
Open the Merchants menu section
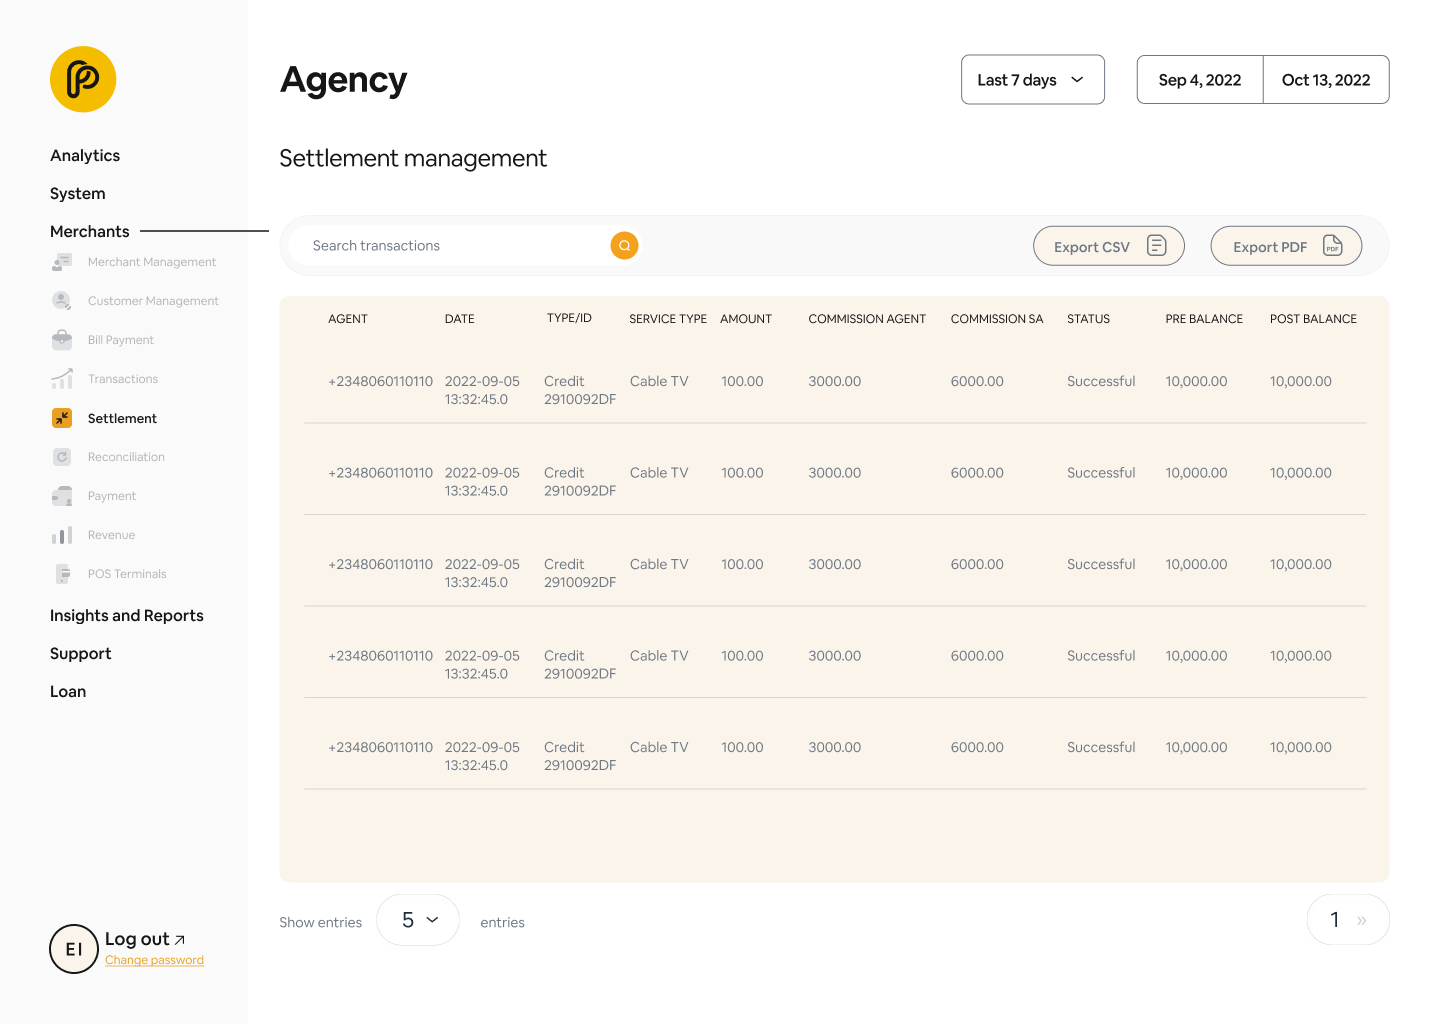click(x=90, y=231)
